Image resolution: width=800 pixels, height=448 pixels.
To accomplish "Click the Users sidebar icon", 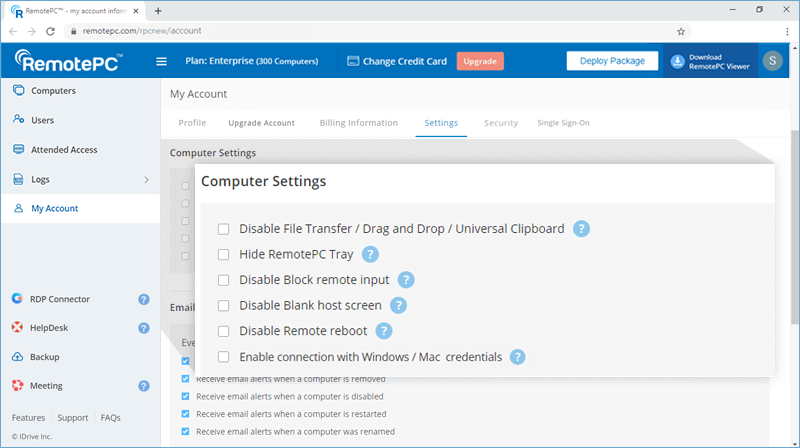I will 18,119.
